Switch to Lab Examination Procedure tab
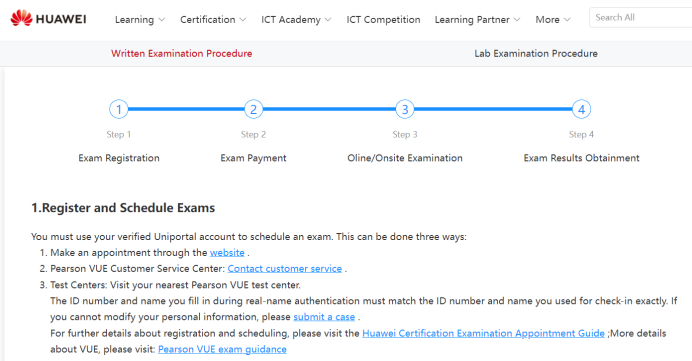692x361 pixels. 536,53
